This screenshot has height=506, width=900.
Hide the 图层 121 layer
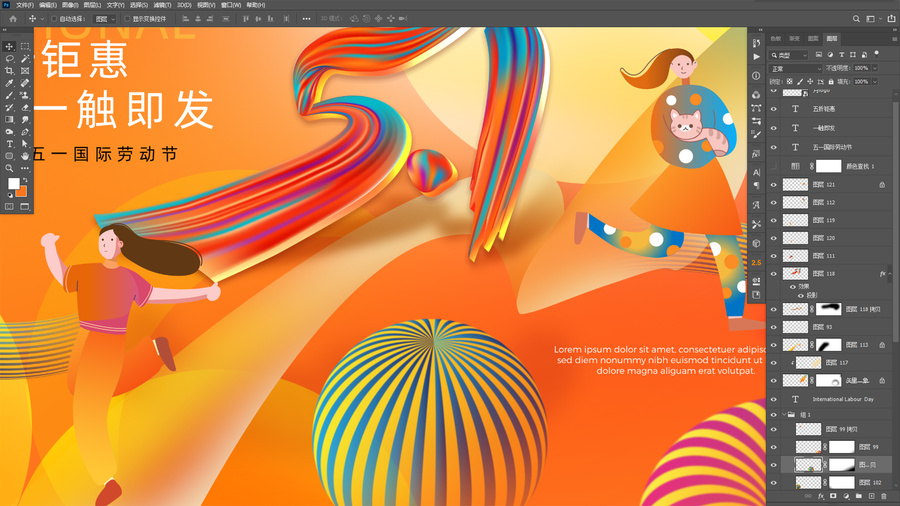[774, 185]
